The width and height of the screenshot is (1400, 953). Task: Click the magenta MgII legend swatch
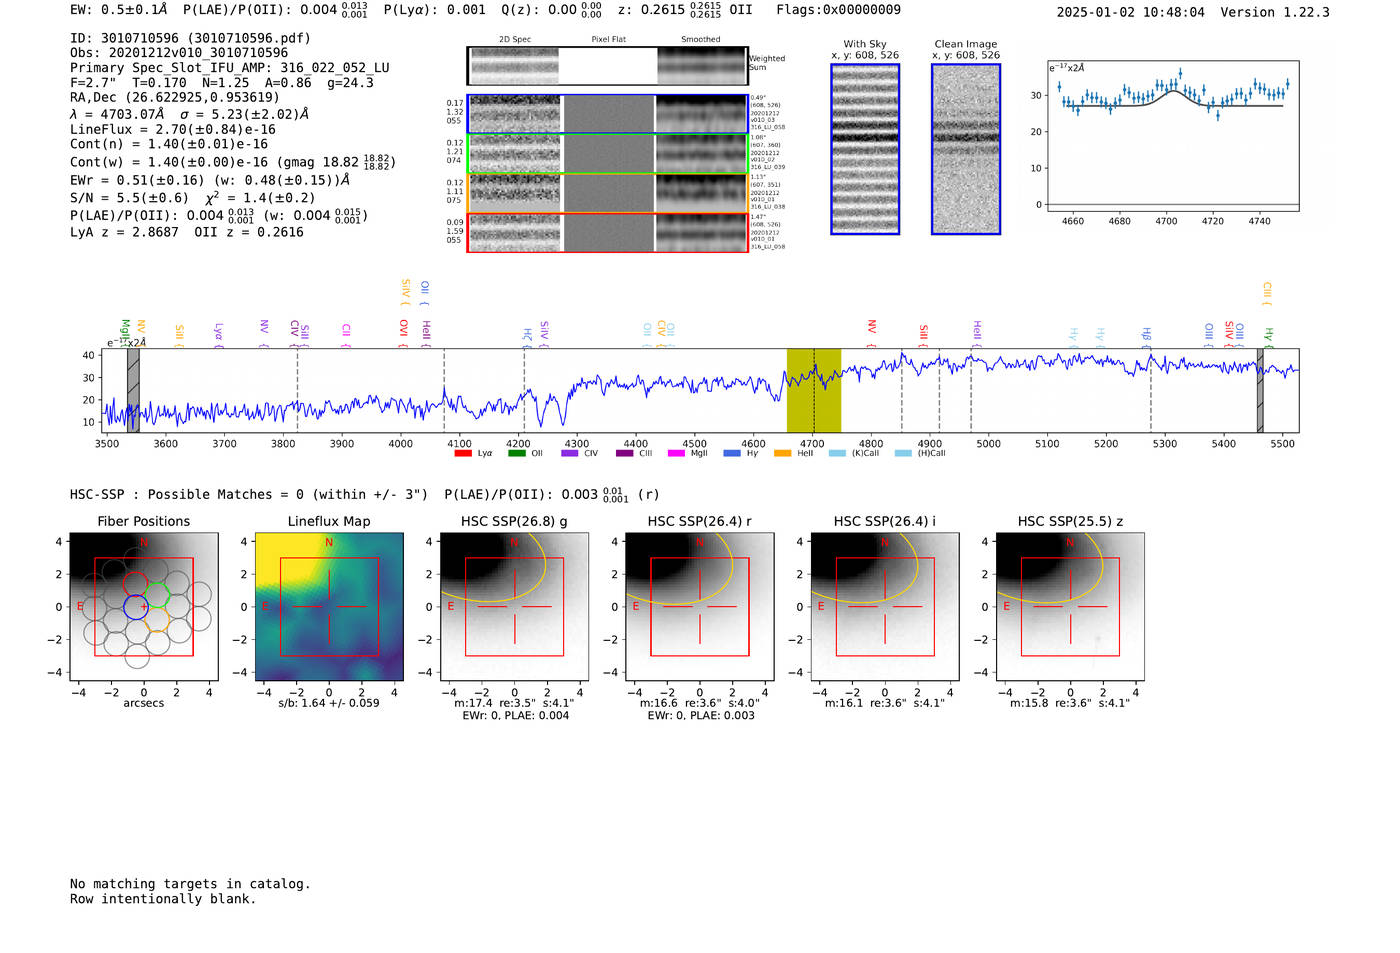[677, 453]
